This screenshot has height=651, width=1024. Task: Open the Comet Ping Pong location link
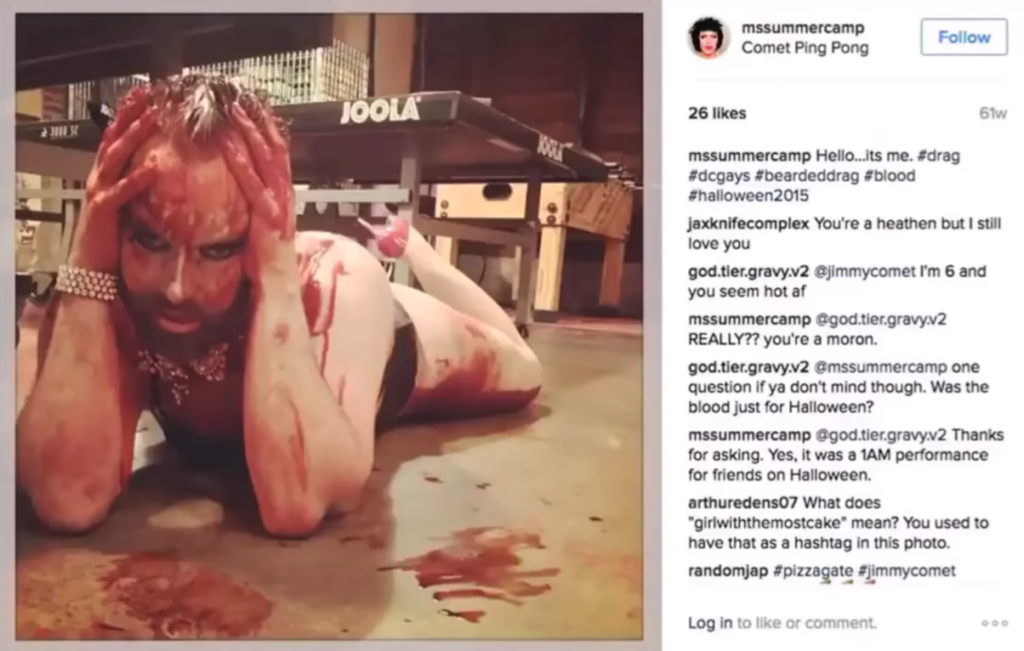click(x=805, y=48)
